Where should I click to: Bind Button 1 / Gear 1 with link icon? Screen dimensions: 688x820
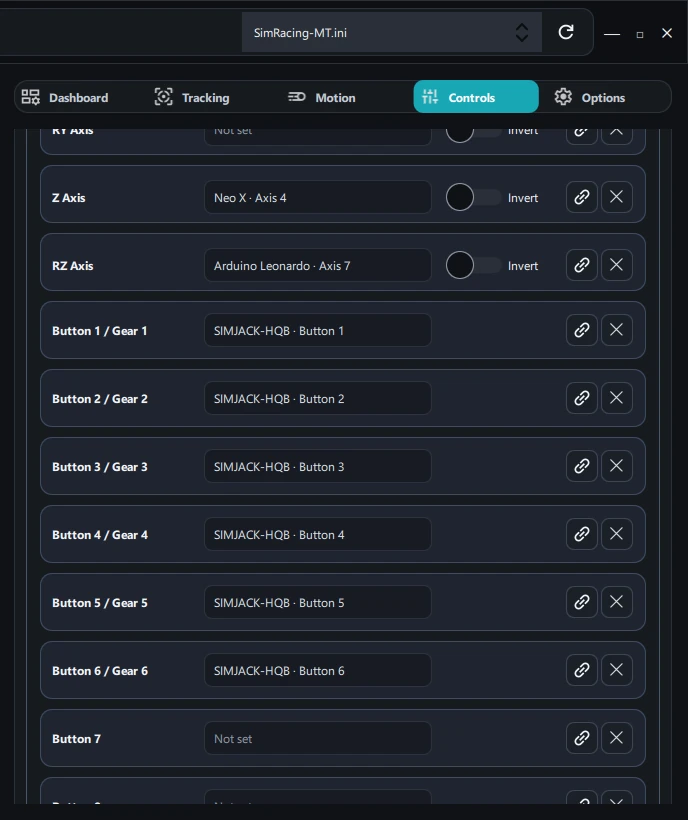(x=582, y=330)
